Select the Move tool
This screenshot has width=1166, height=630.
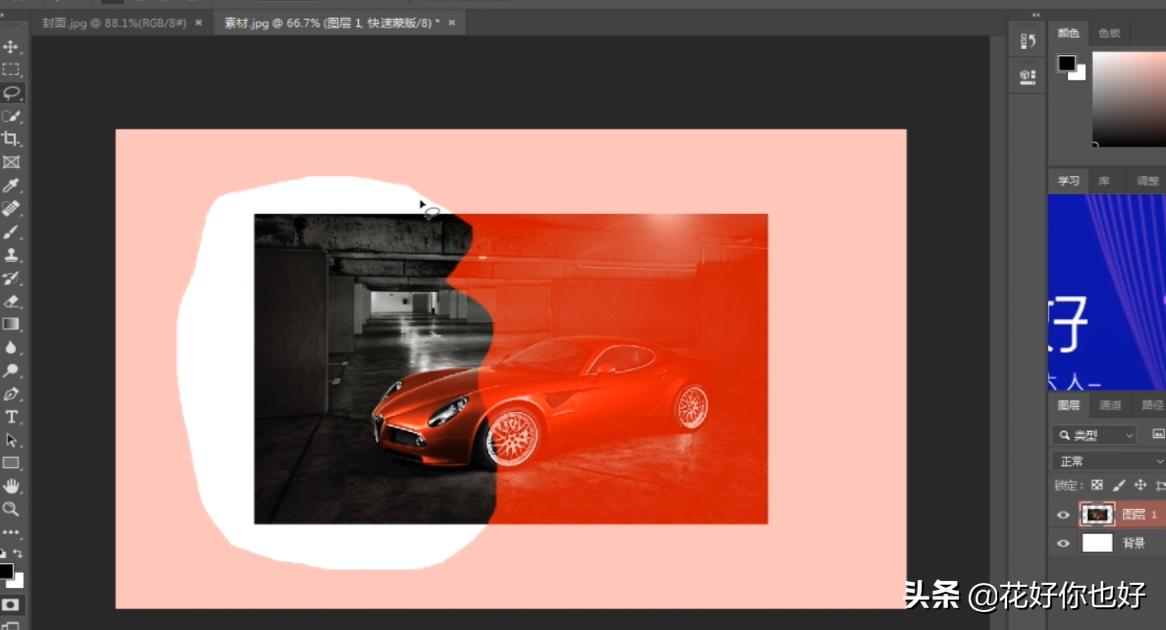[10, 47]
